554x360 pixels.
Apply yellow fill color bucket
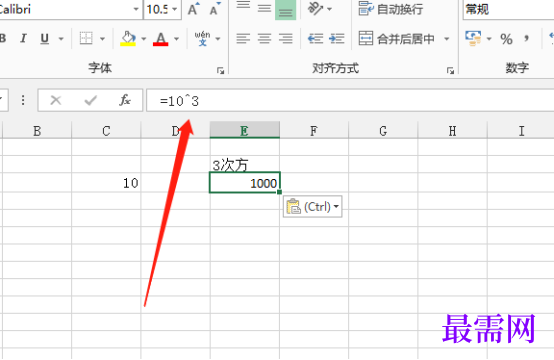coord(128,38)
